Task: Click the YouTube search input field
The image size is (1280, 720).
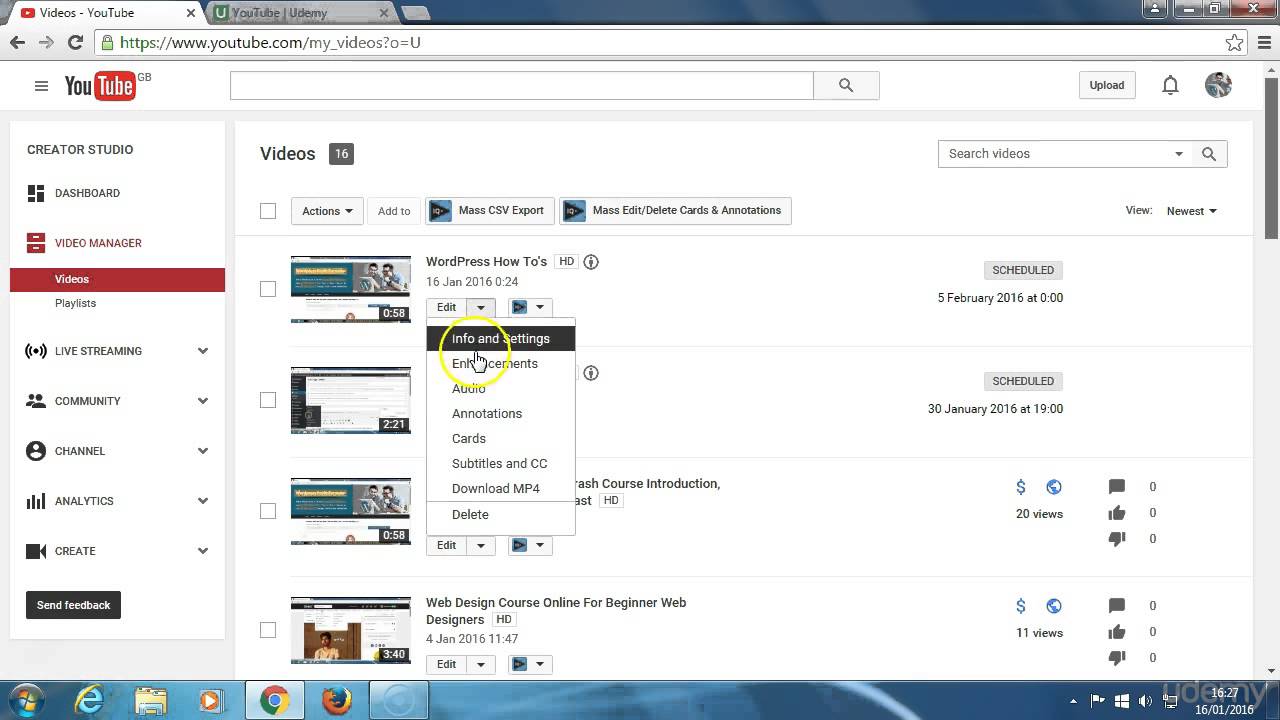Action: coord(522,86)
